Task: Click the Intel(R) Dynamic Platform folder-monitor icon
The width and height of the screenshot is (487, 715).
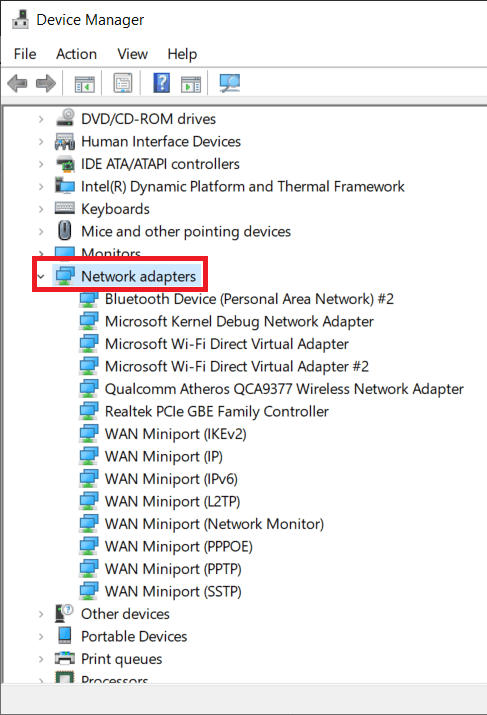Action: click(65, 186)
